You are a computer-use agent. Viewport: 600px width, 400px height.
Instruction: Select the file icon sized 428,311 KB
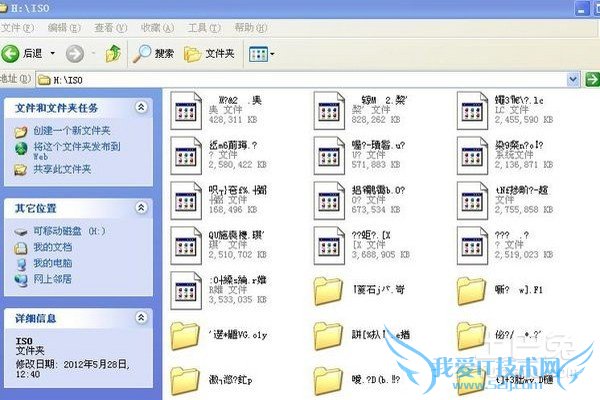pos(186,111)
